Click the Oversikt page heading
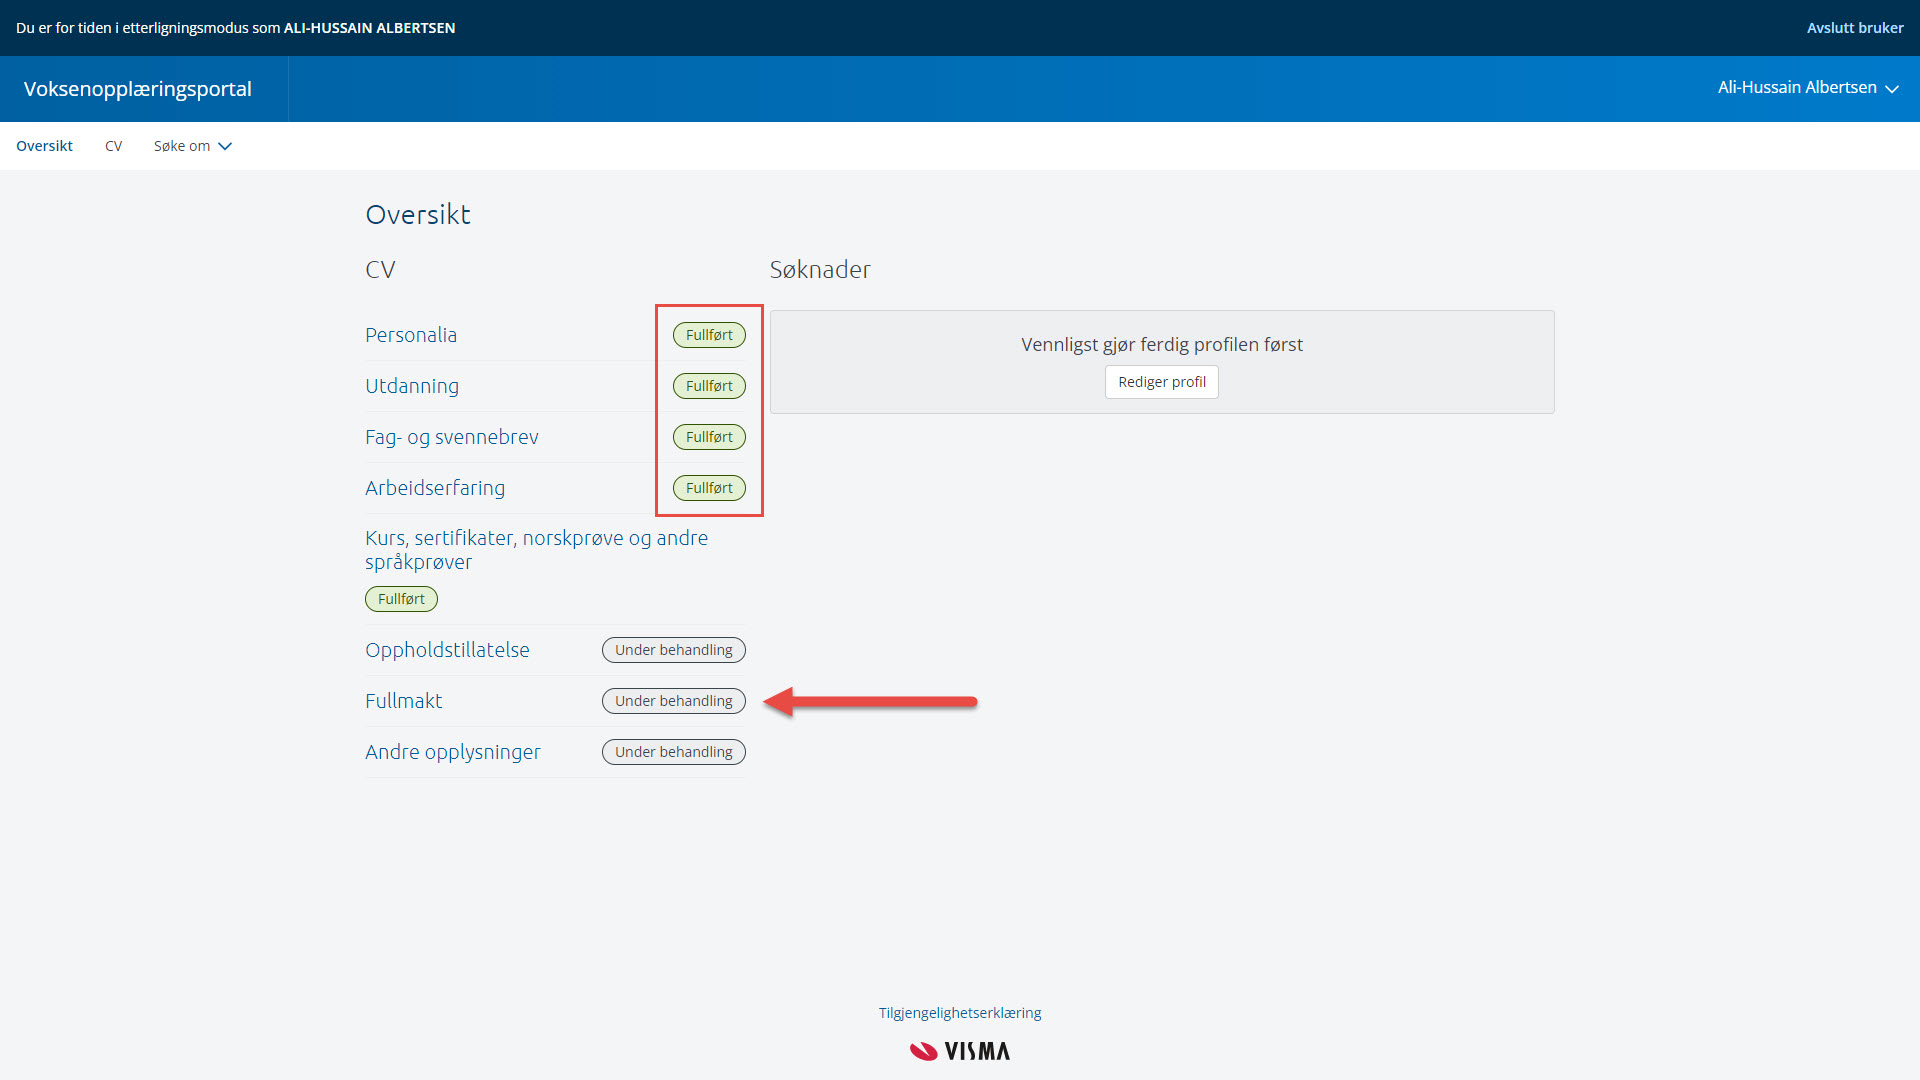Viewport: 1920px width, 1080px height. click(418, 215)
